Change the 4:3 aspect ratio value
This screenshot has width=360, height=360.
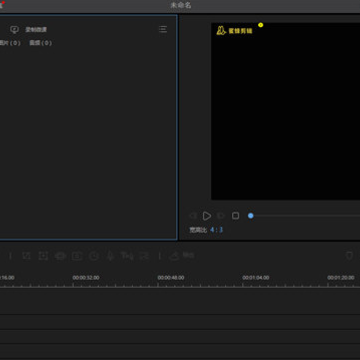(x=216, y=230)
